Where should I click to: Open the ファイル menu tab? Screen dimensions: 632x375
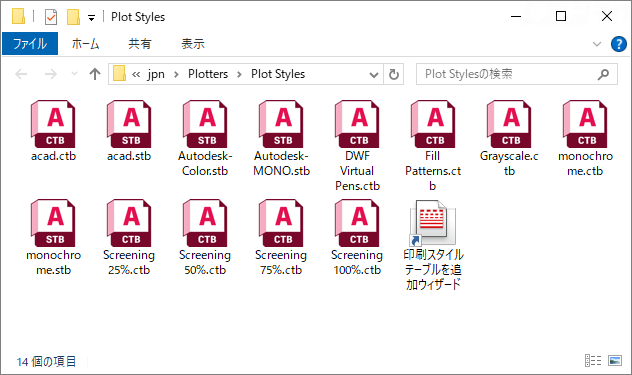coord(30,44)
